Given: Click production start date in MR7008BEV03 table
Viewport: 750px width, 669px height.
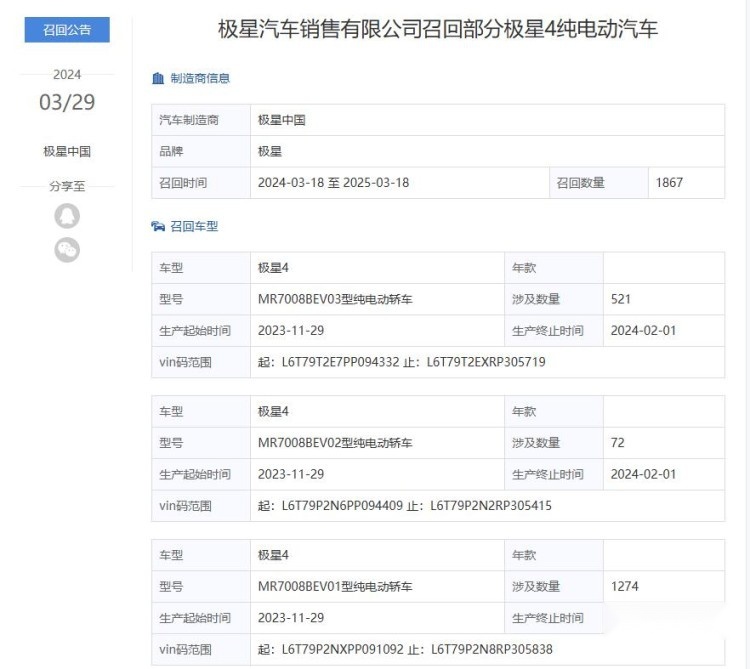Looking at the screenshot, I should tap(291, 330).
